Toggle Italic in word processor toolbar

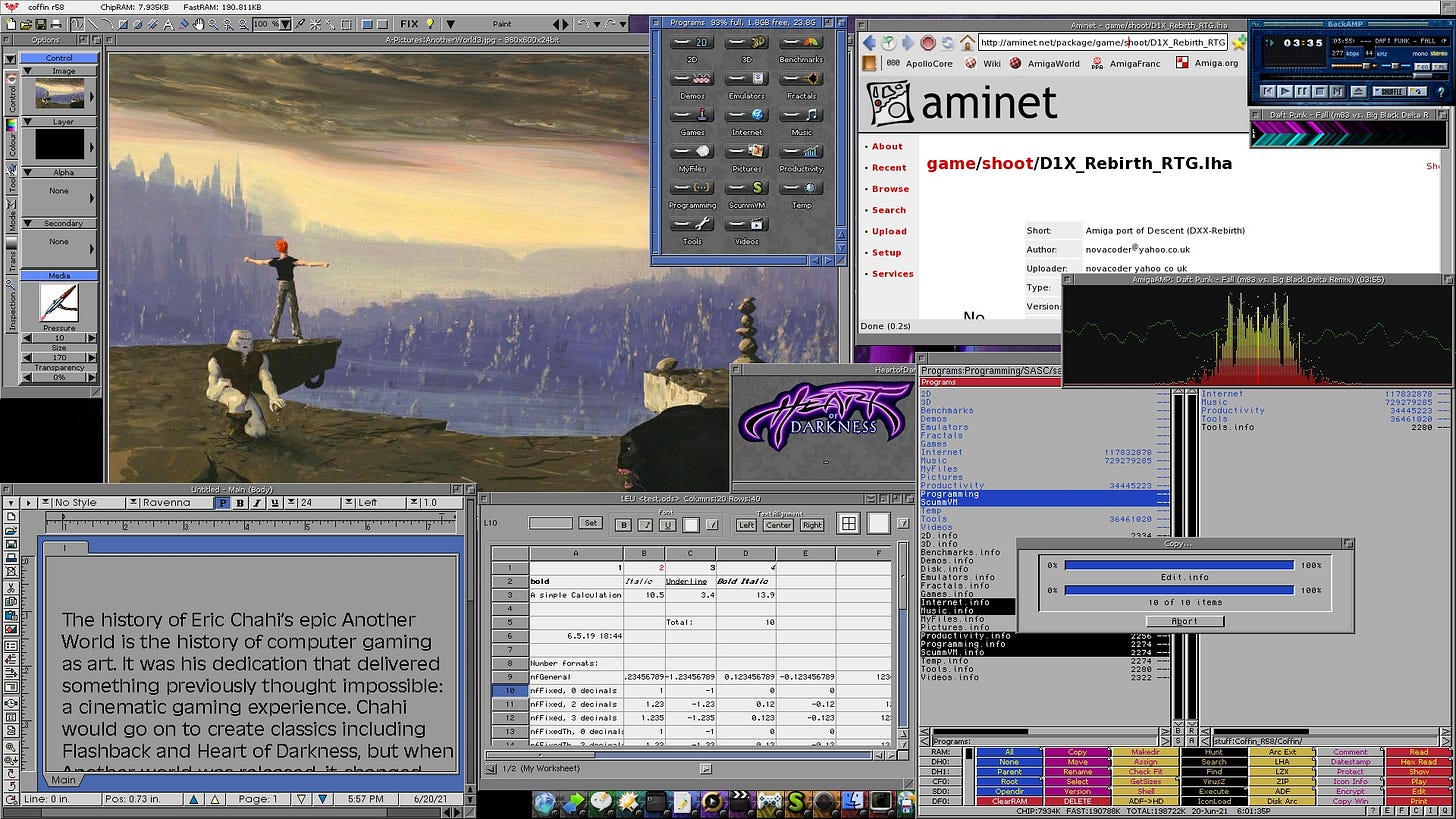[258, 503]
